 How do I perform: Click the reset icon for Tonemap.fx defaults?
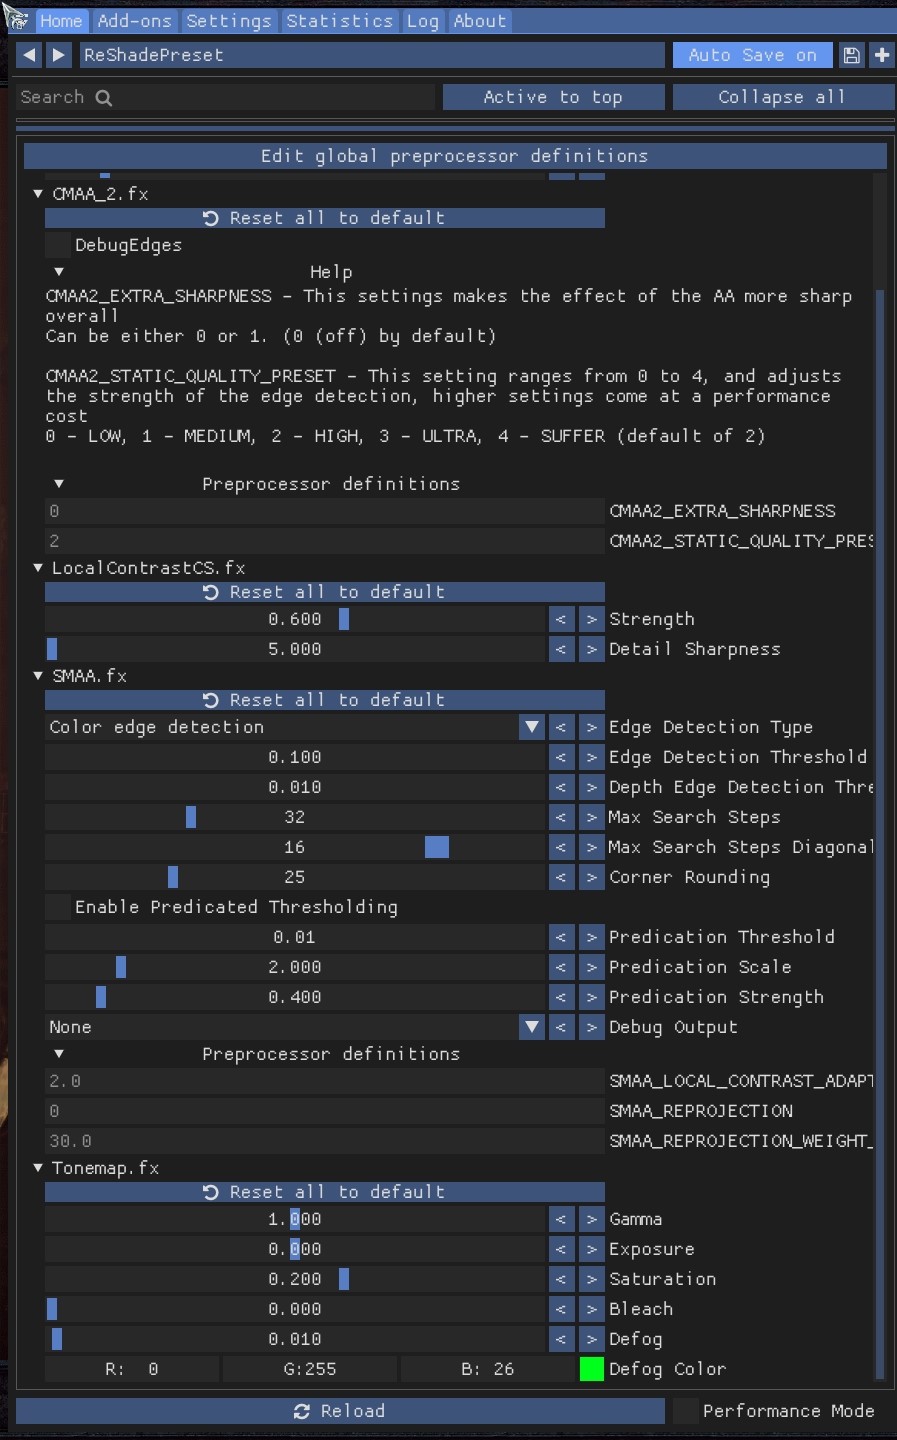[x=209, y=1192]
